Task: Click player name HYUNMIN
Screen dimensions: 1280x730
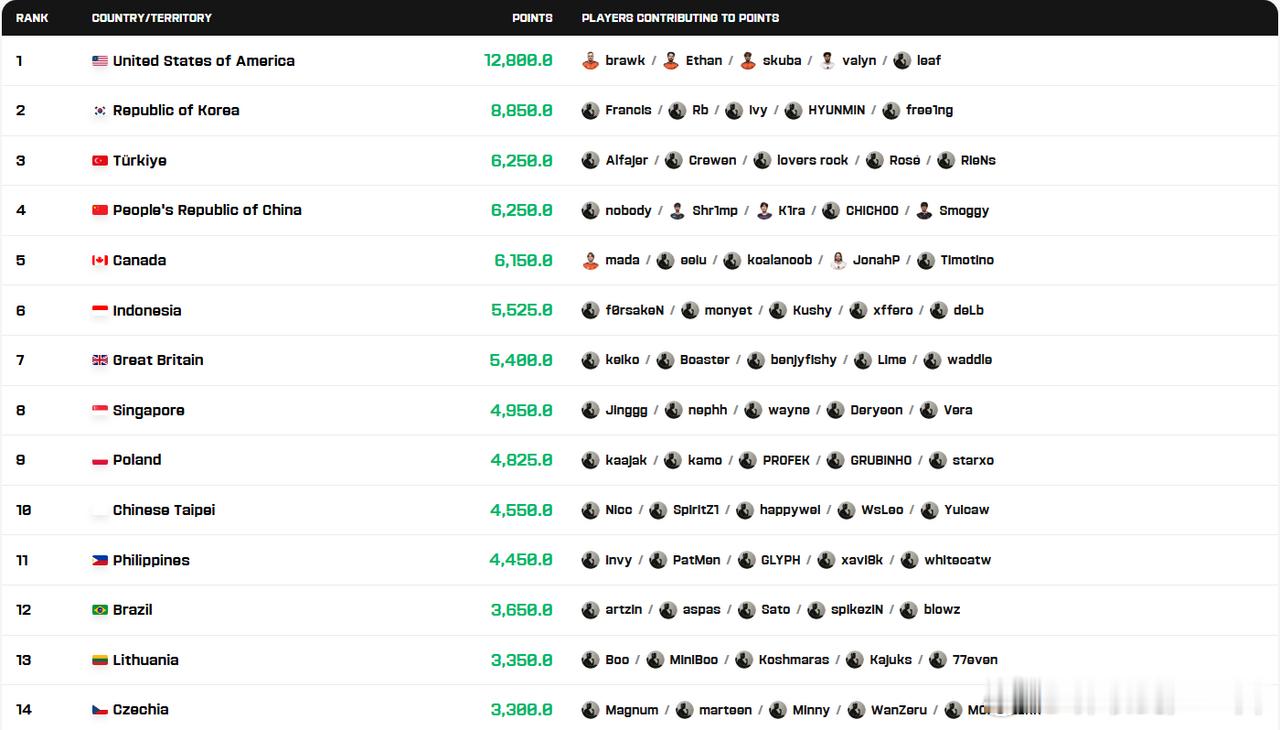Action: pos(837,111)
